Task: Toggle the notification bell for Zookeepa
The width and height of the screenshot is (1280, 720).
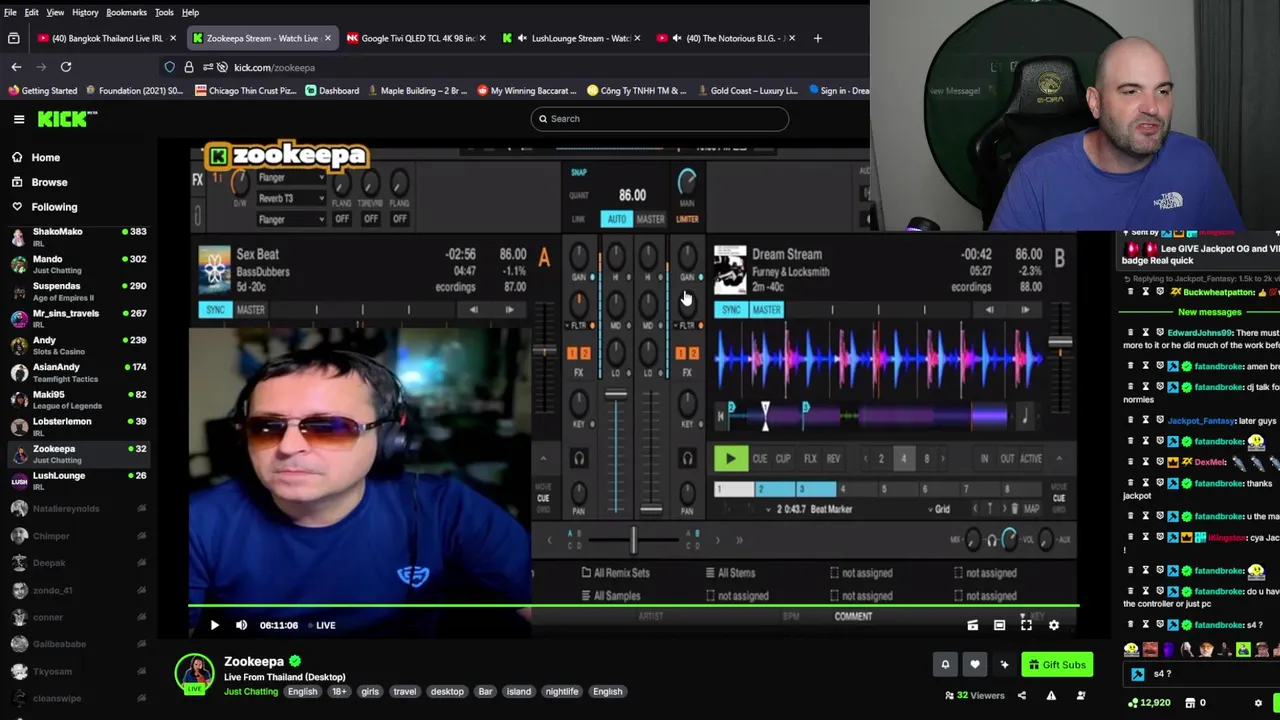Action: [x=945, y=664]
